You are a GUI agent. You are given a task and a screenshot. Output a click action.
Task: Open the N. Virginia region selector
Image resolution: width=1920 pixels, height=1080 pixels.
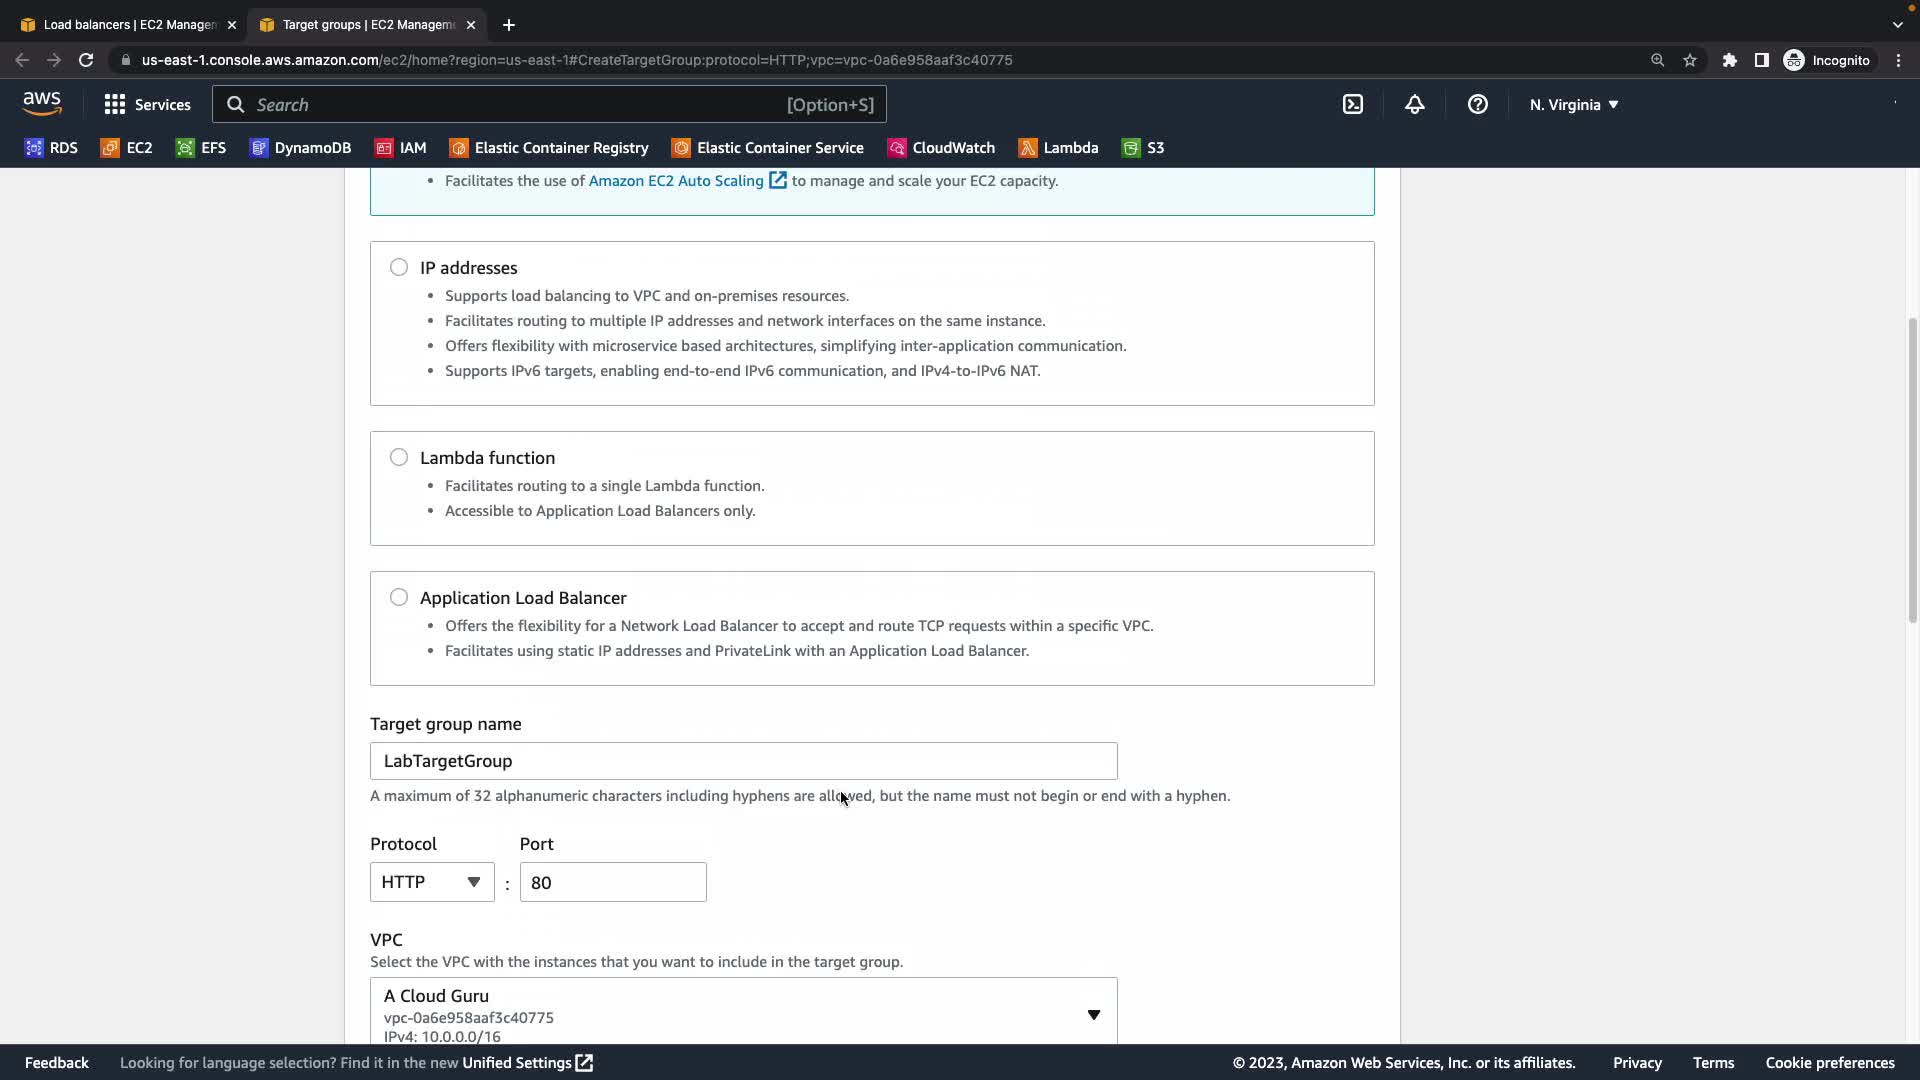point(1573,104)
